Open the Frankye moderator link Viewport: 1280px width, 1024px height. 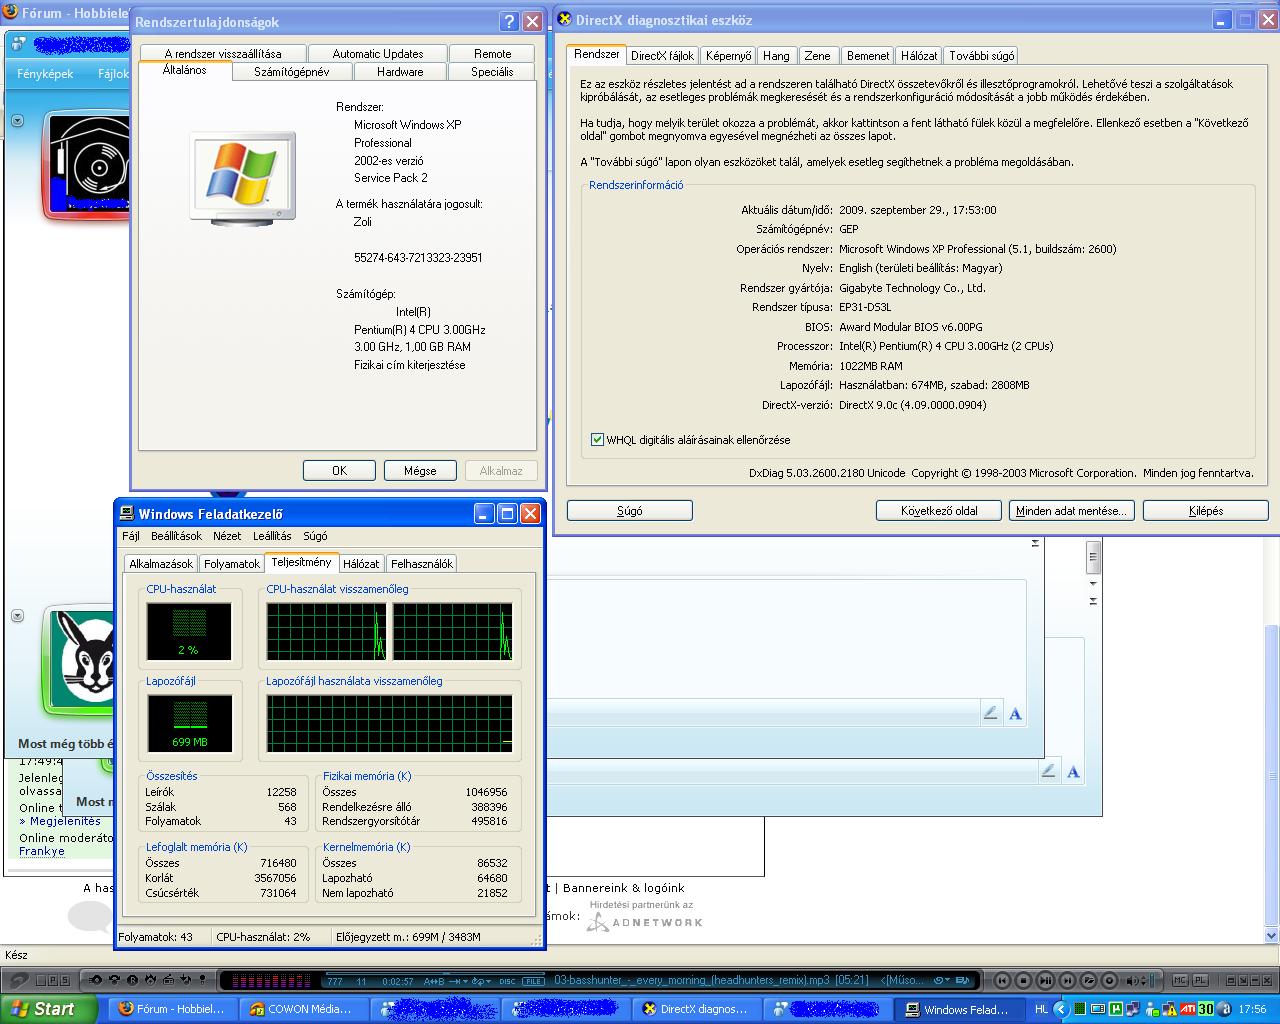(42, 852)
